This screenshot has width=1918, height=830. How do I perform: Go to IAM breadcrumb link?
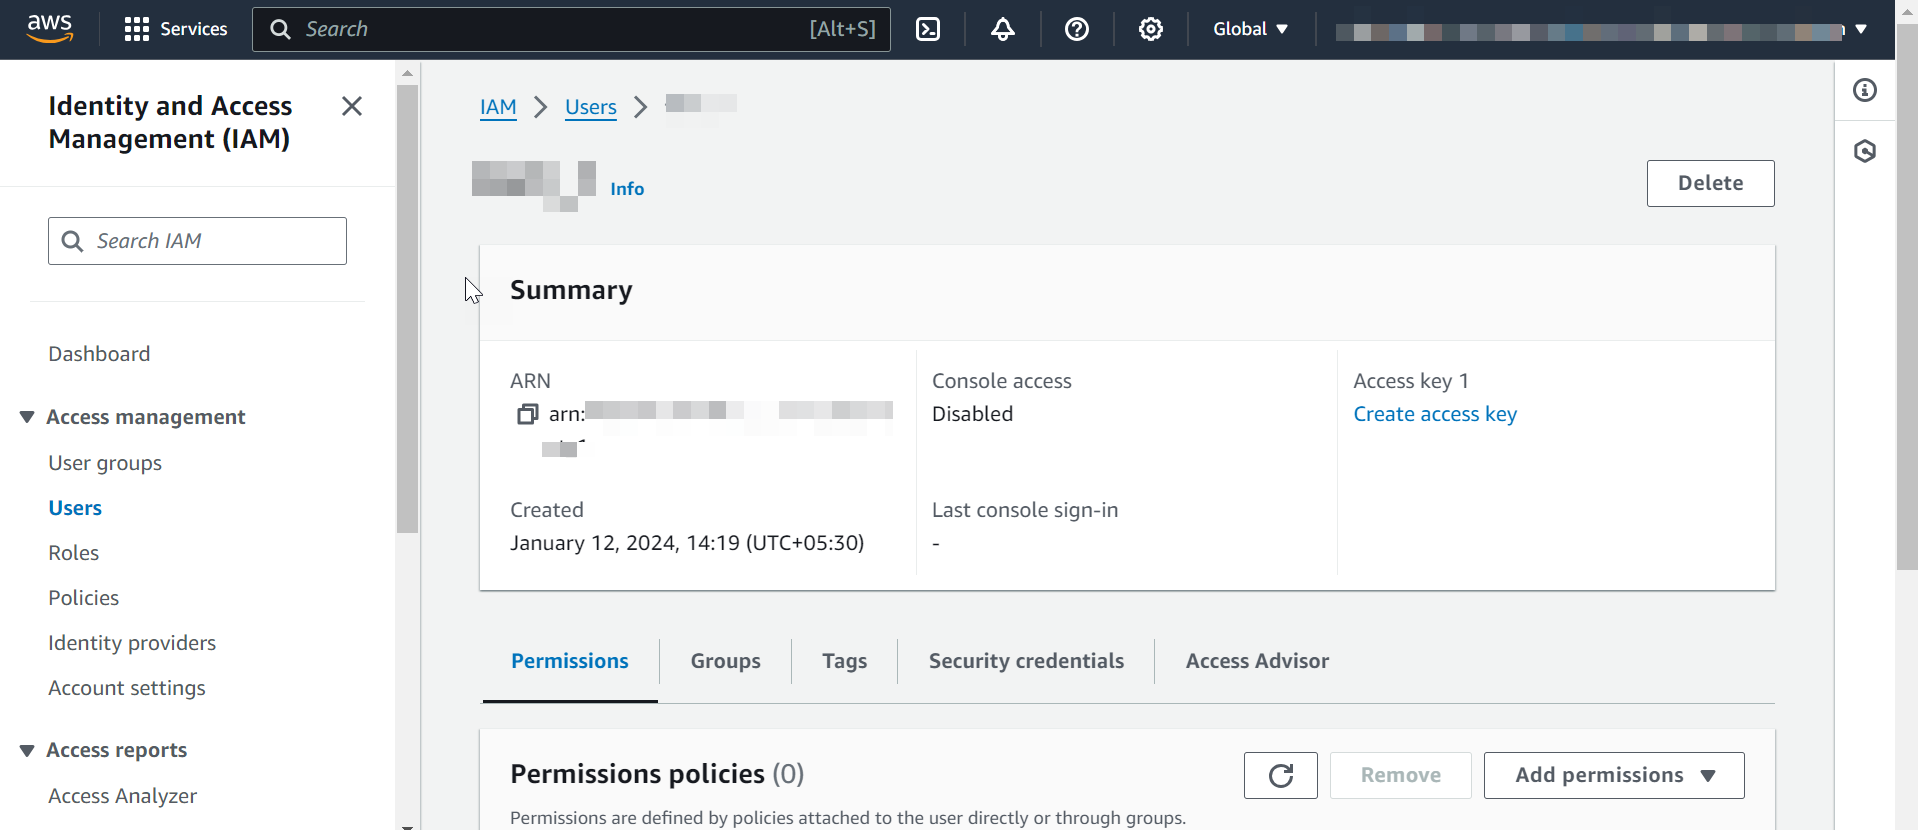[x=498, y=107]
